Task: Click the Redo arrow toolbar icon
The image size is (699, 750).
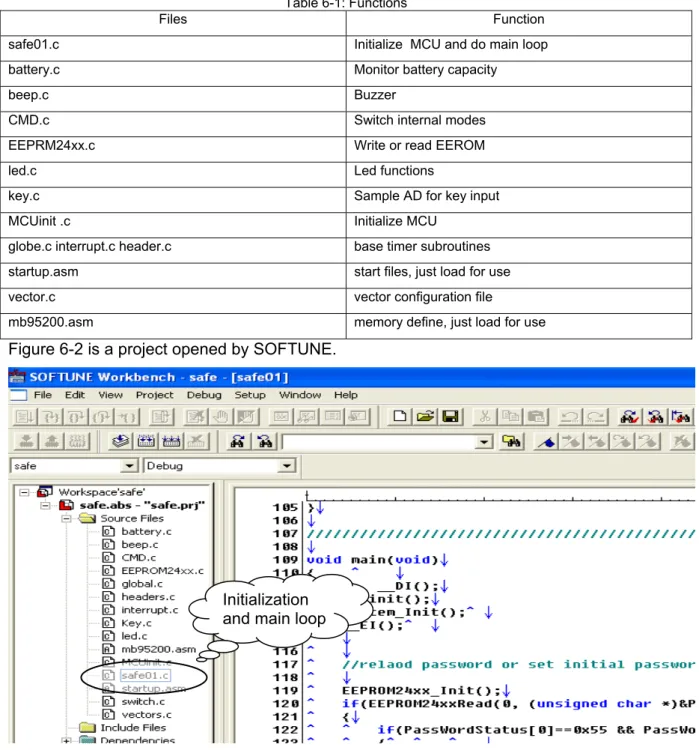Action: click(x=595, y=416)
